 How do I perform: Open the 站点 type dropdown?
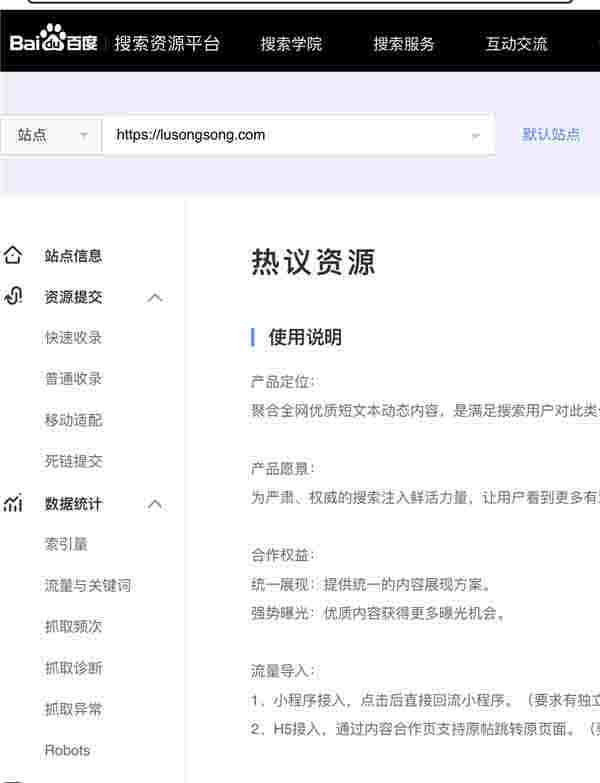pyautogui.click(x=51, y=135)
